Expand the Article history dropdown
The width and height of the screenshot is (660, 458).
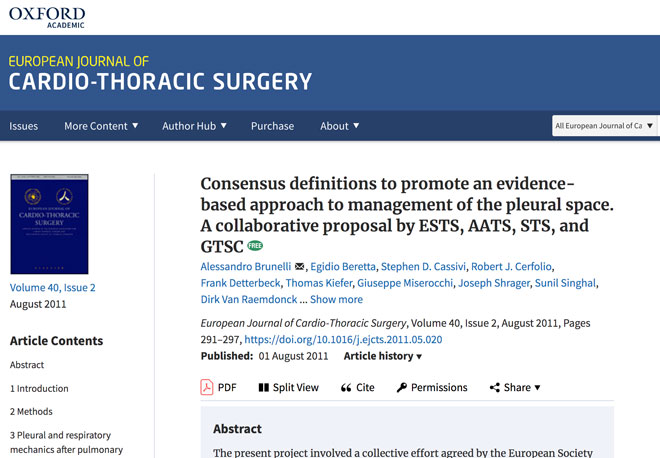[383, 356]
